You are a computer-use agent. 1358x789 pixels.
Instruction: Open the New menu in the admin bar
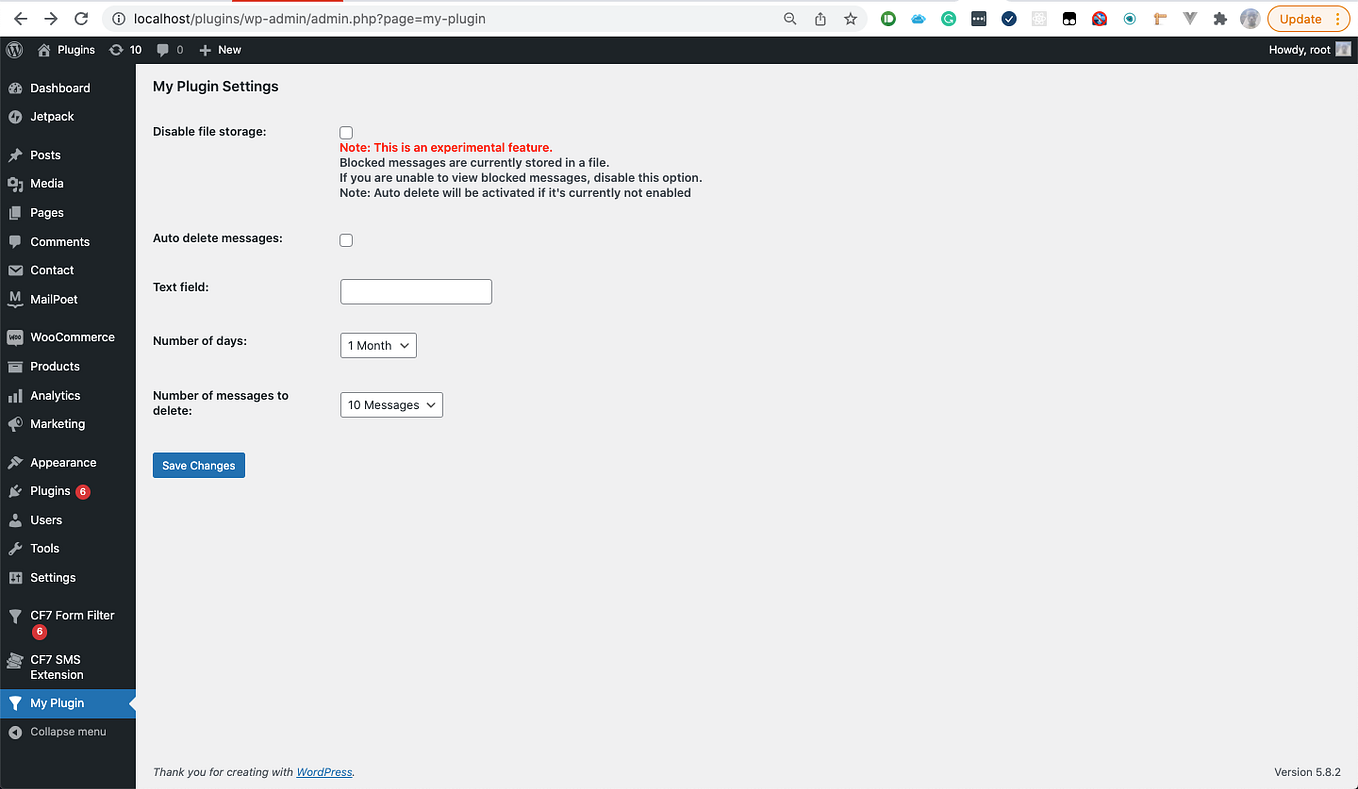coord(219,49)
